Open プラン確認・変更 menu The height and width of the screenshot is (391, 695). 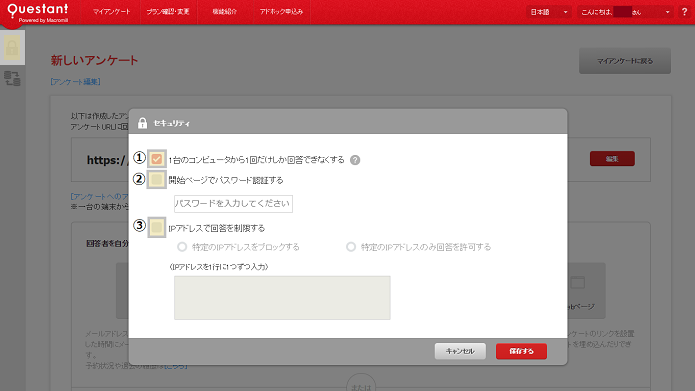(168, 12)
